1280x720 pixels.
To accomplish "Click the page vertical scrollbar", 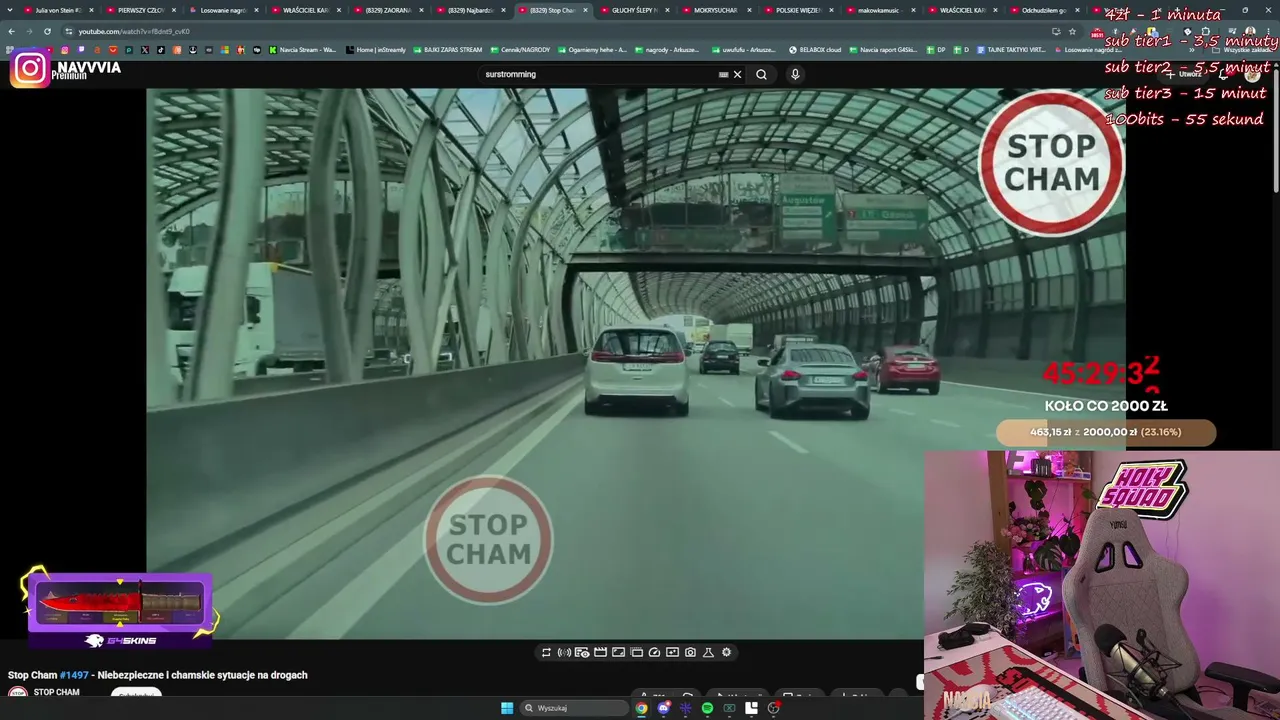I will 1275,130.
